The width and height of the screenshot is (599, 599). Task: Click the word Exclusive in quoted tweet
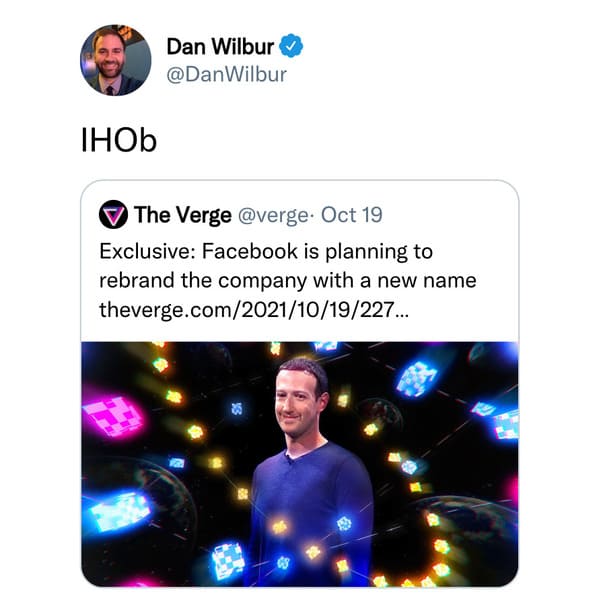click(x=147, y=251)
